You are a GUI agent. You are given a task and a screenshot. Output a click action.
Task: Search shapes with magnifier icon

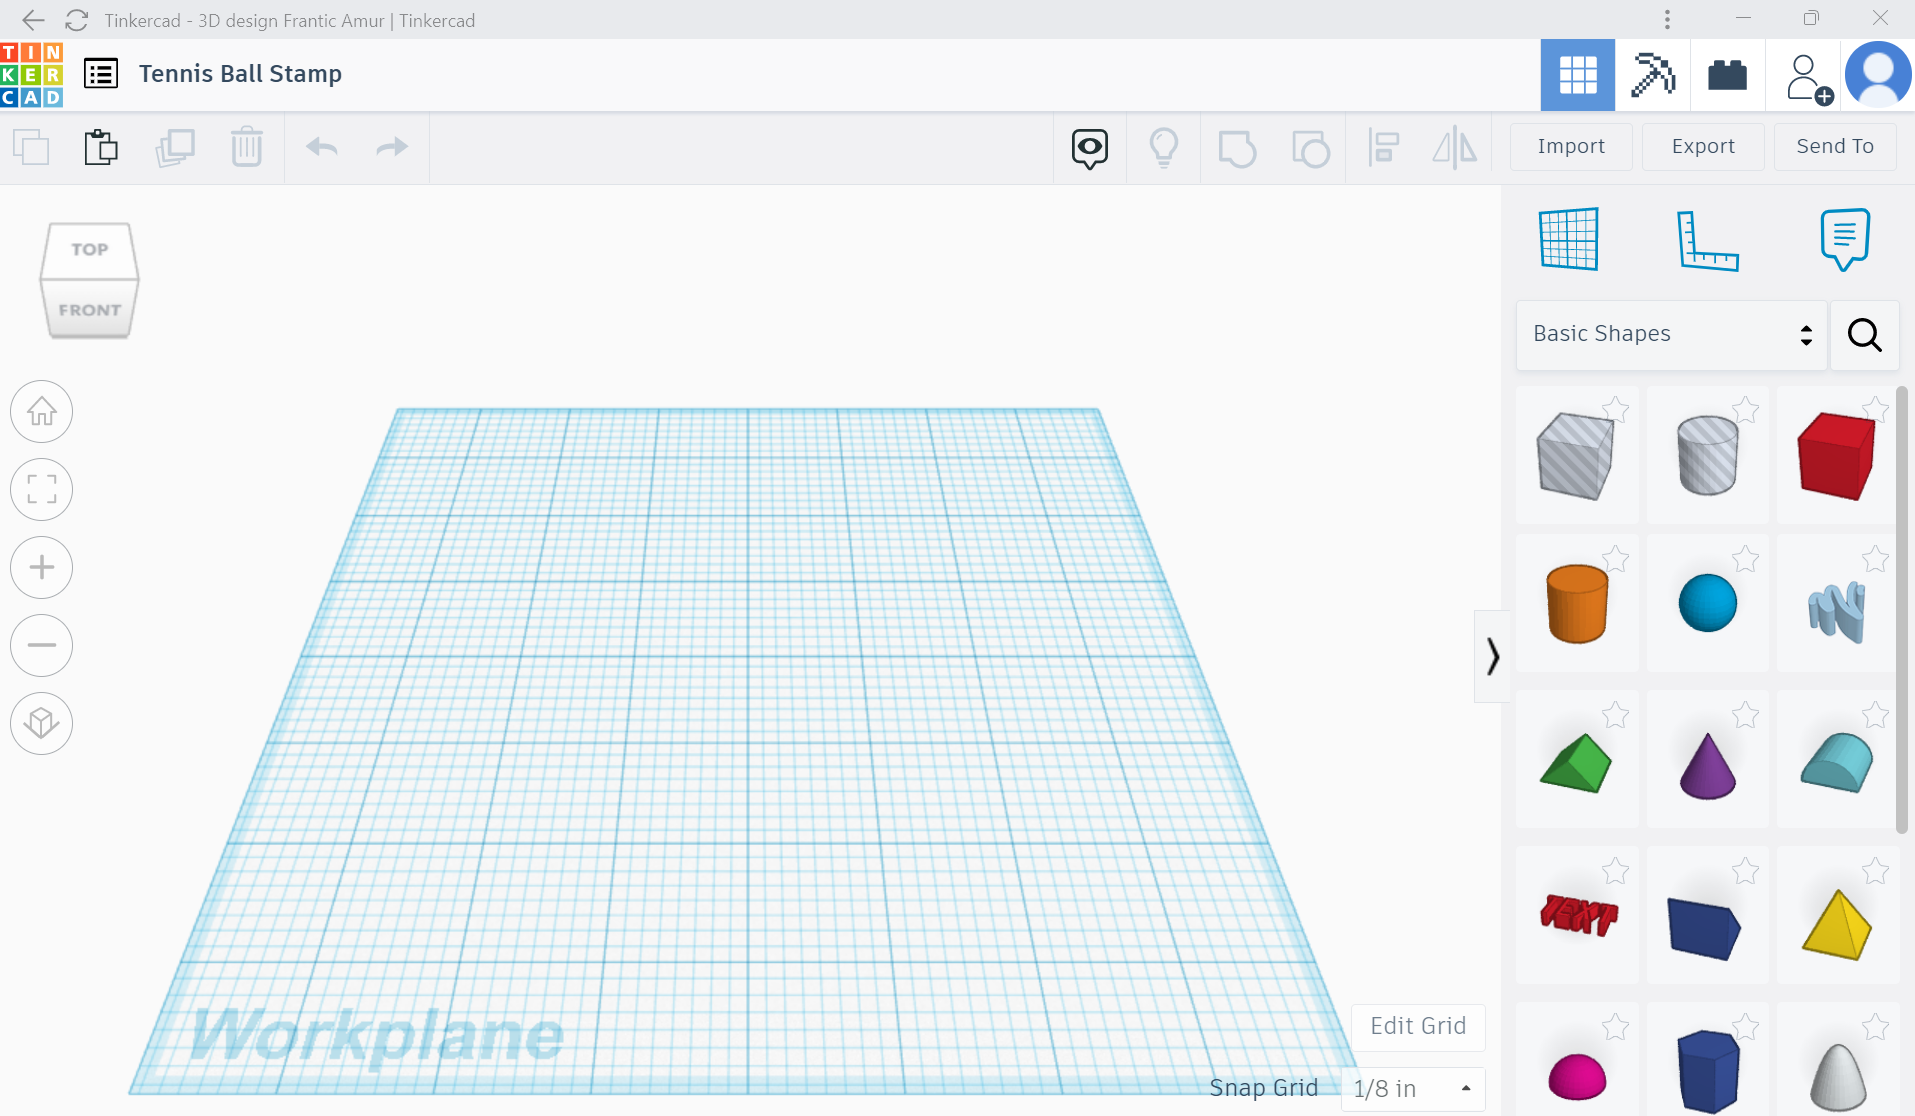(1864, 335)
